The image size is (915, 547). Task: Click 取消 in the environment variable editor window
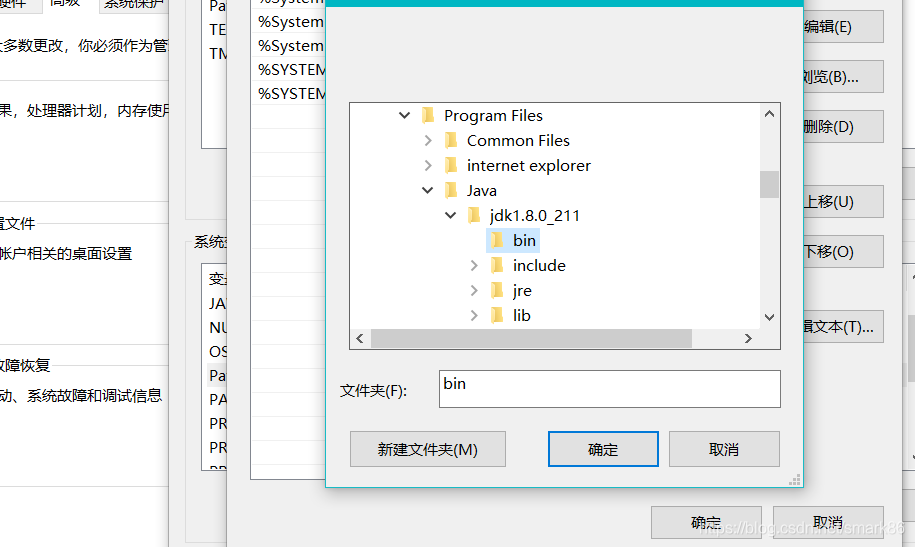click(828, 522)
